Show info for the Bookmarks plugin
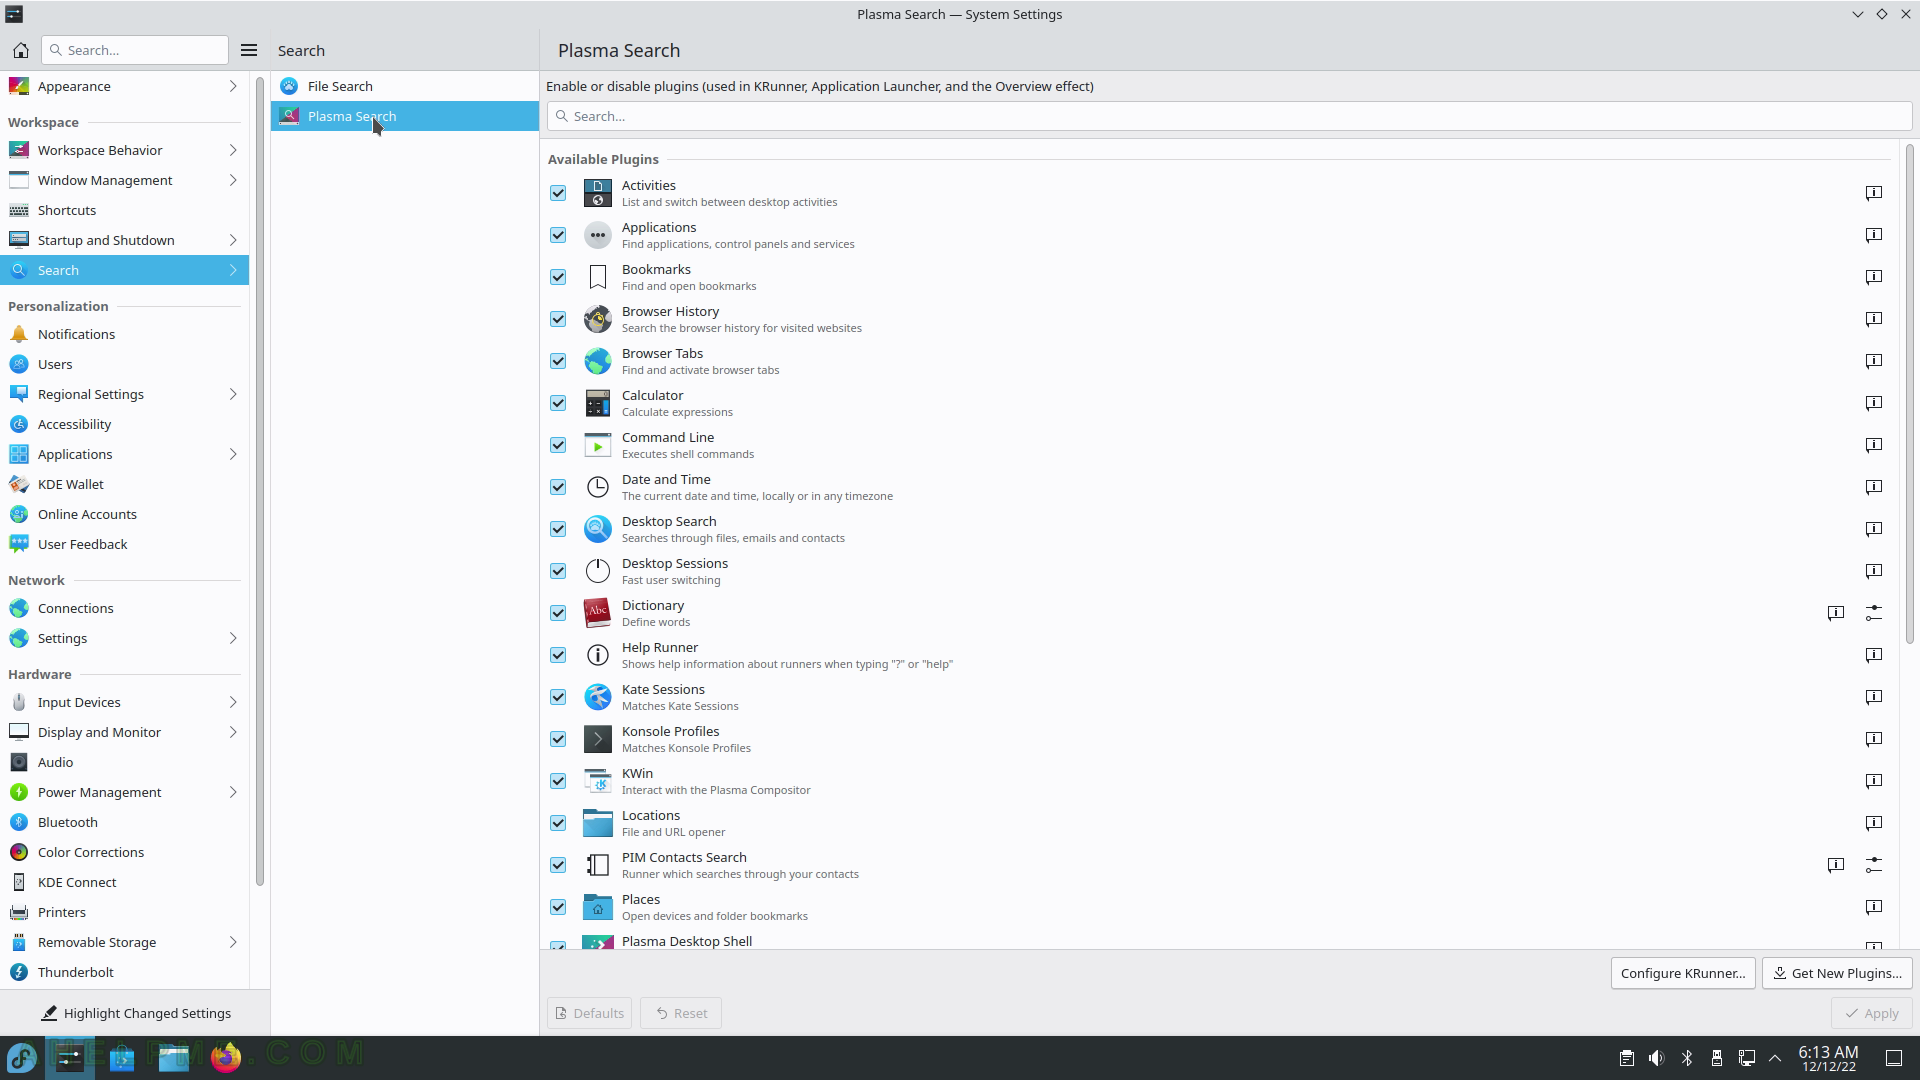Image resolution: width=1920 pixels, height=1080 pixels. (x=1874, y=277)
